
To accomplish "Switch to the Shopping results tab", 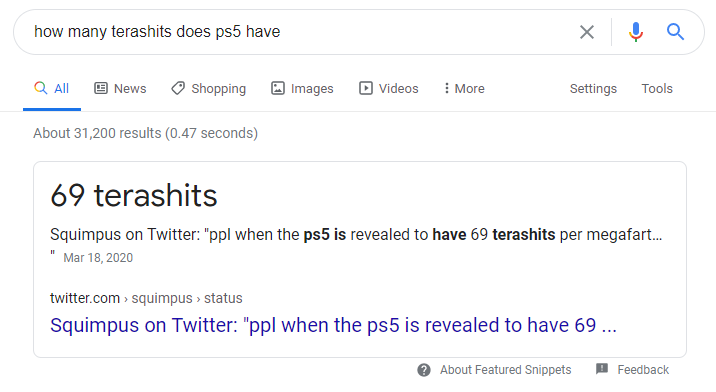I will pyautogui.click(x=209, y=89).
